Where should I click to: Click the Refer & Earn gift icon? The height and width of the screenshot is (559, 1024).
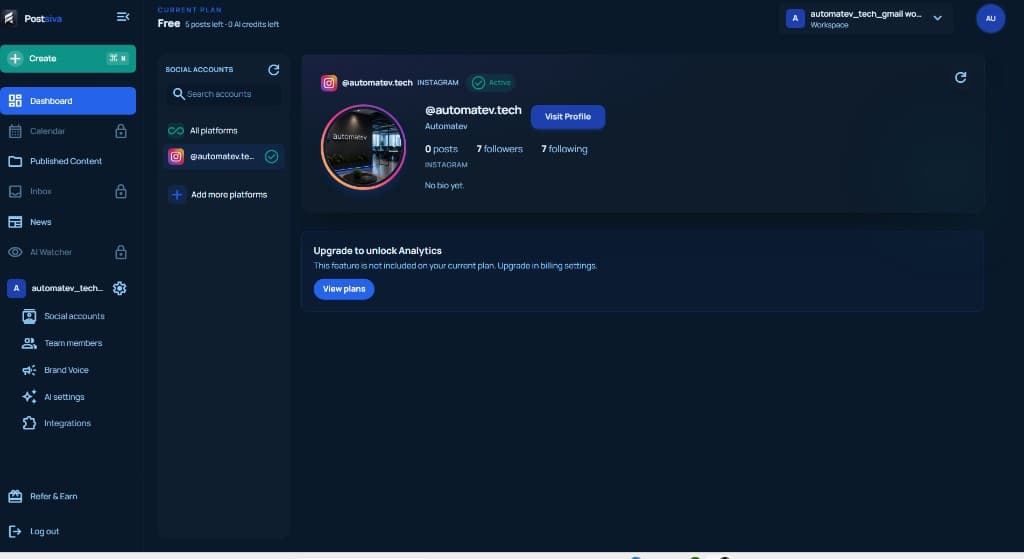tap(15, 496)
